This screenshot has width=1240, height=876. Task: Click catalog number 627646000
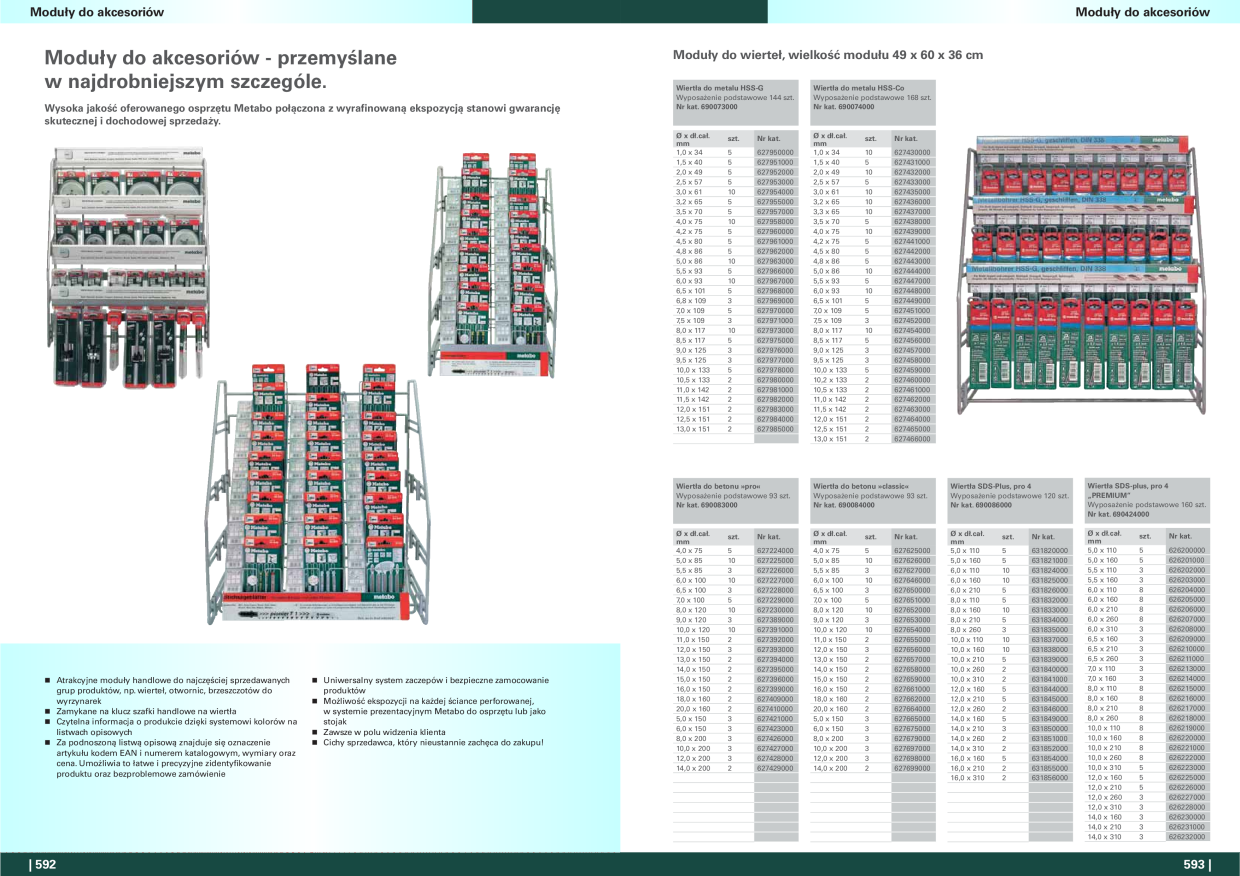912,580
